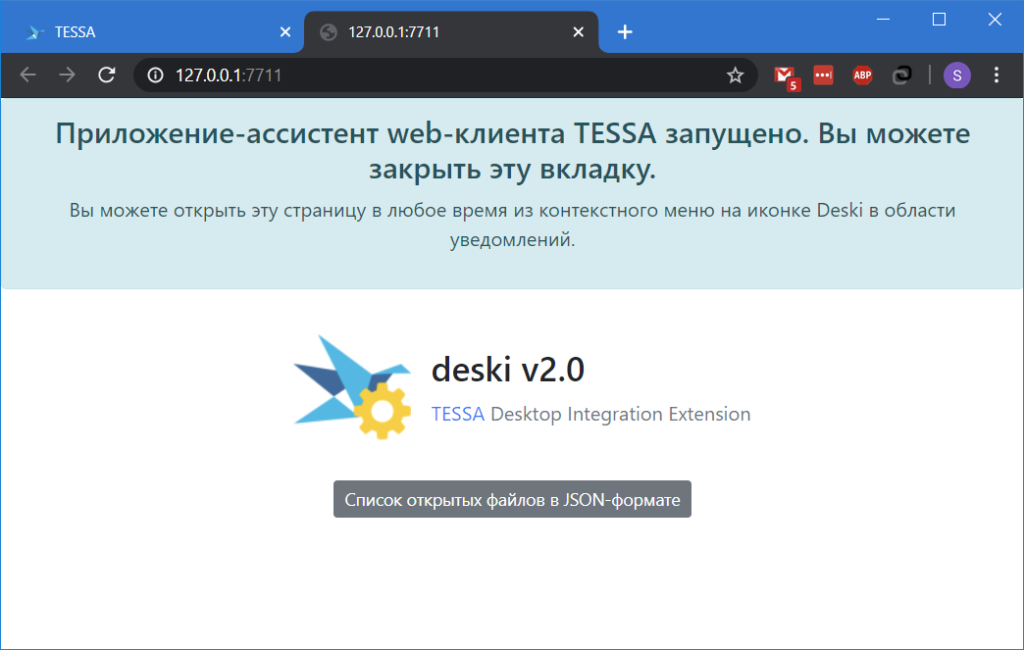Click the 'Вы можете открыть эту страницу' notice text
This screenshot has width=1024, height=650.
click(x=512, y=225)
